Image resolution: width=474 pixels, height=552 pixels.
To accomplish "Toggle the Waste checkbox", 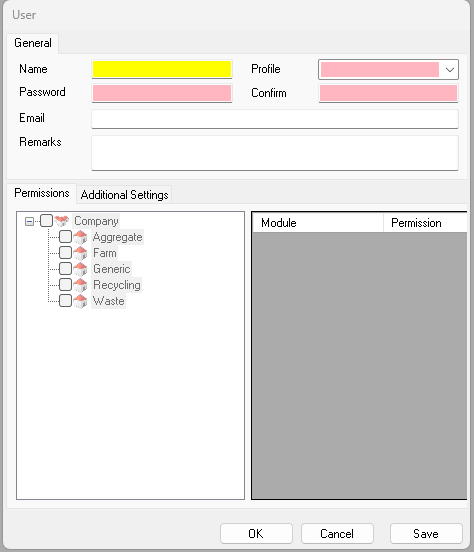I will click(66, 301).
